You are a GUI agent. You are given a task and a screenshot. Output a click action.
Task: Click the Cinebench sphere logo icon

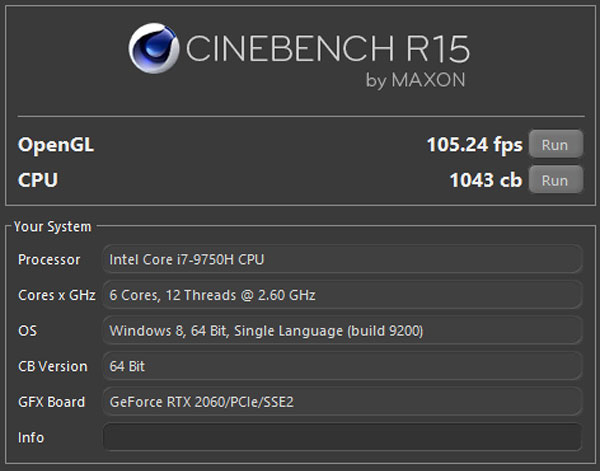point(154,50)
